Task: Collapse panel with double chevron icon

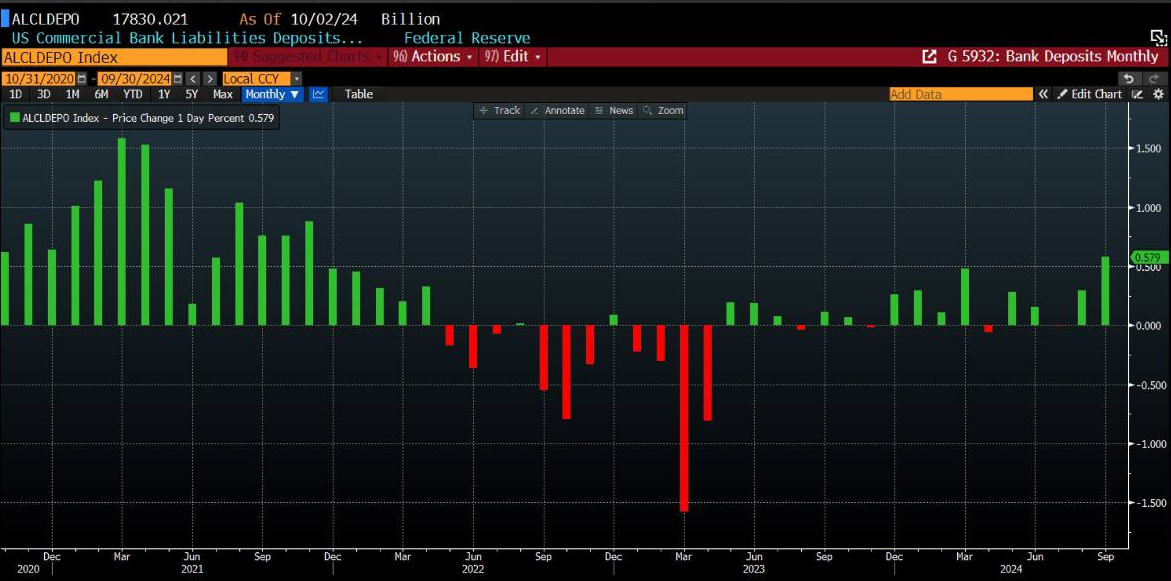Action: click(1043, 94)
